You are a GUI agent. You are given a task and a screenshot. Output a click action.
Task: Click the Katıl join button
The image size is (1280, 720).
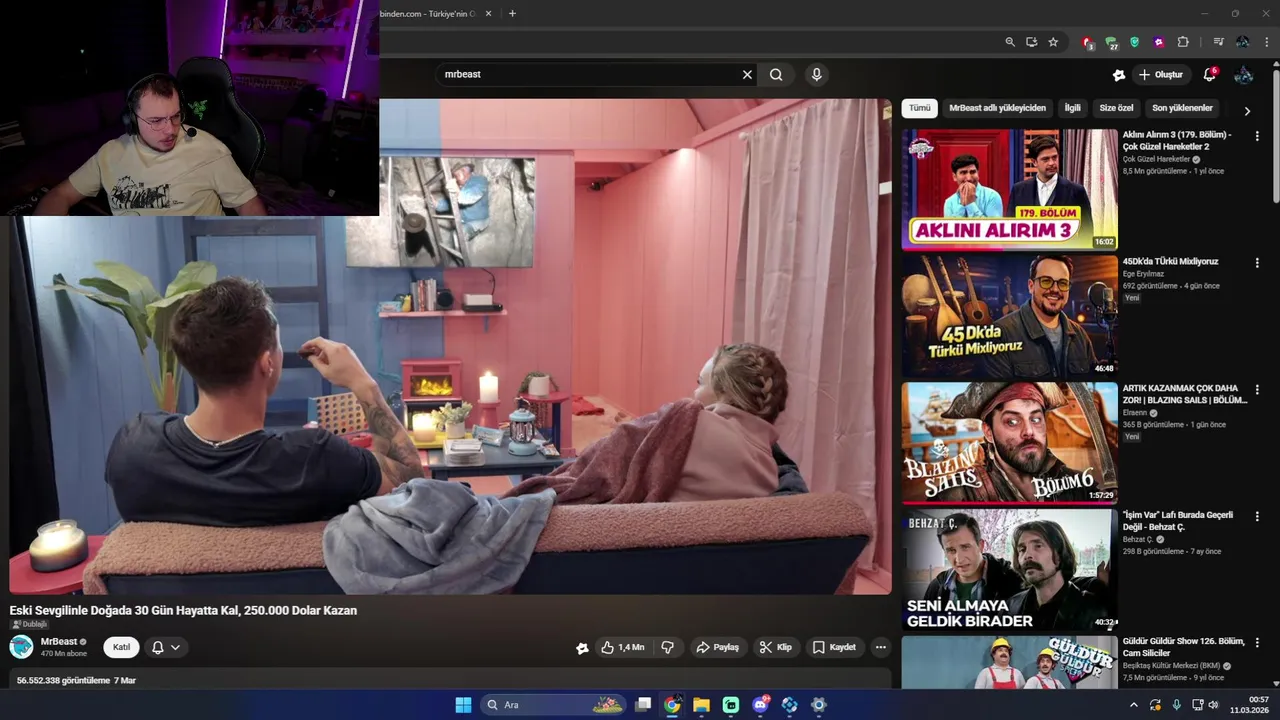pos(121,647)
